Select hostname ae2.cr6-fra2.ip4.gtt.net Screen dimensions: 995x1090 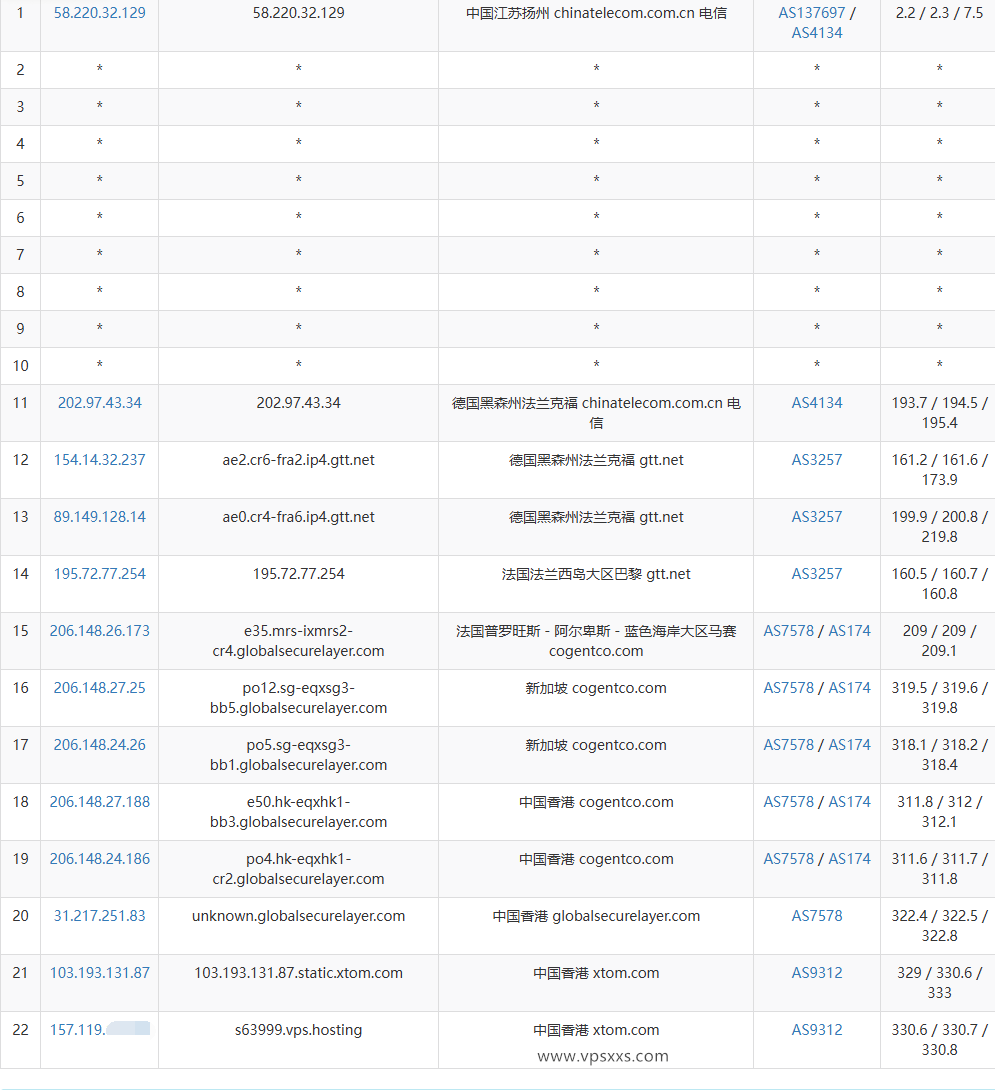(298, 460)
